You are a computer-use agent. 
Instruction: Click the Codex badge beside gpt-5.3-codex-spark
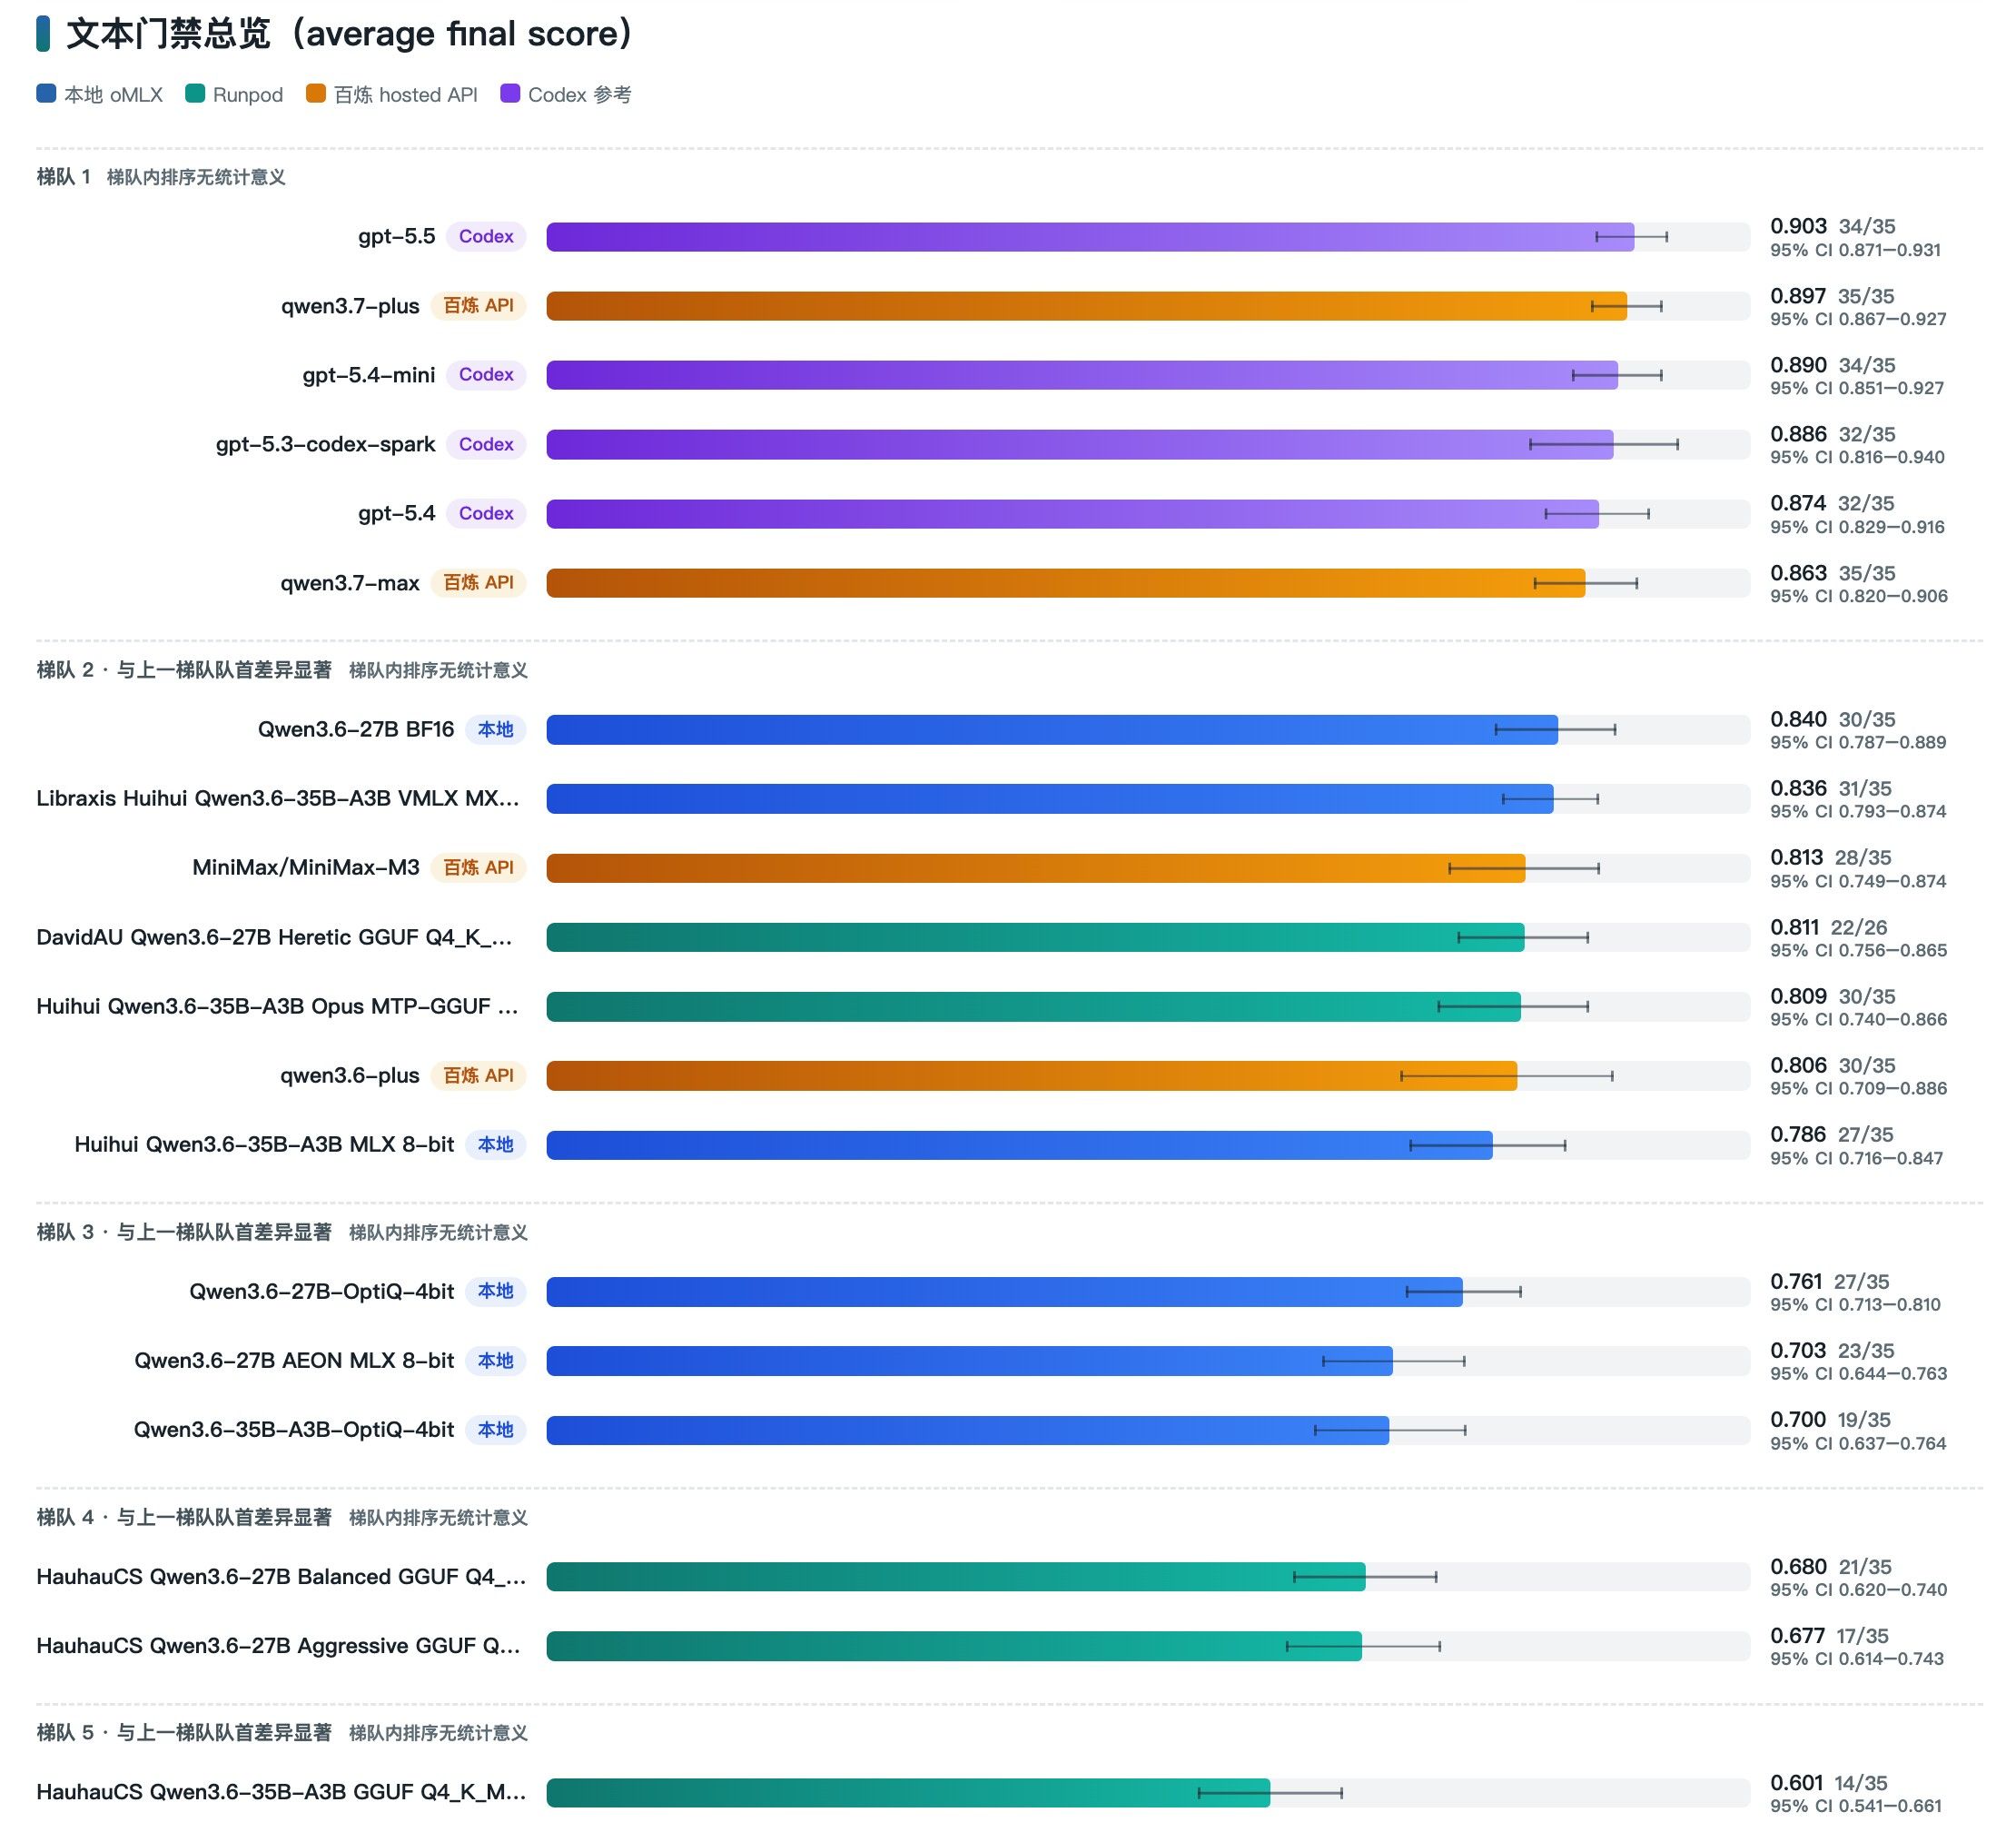(486, 444)
